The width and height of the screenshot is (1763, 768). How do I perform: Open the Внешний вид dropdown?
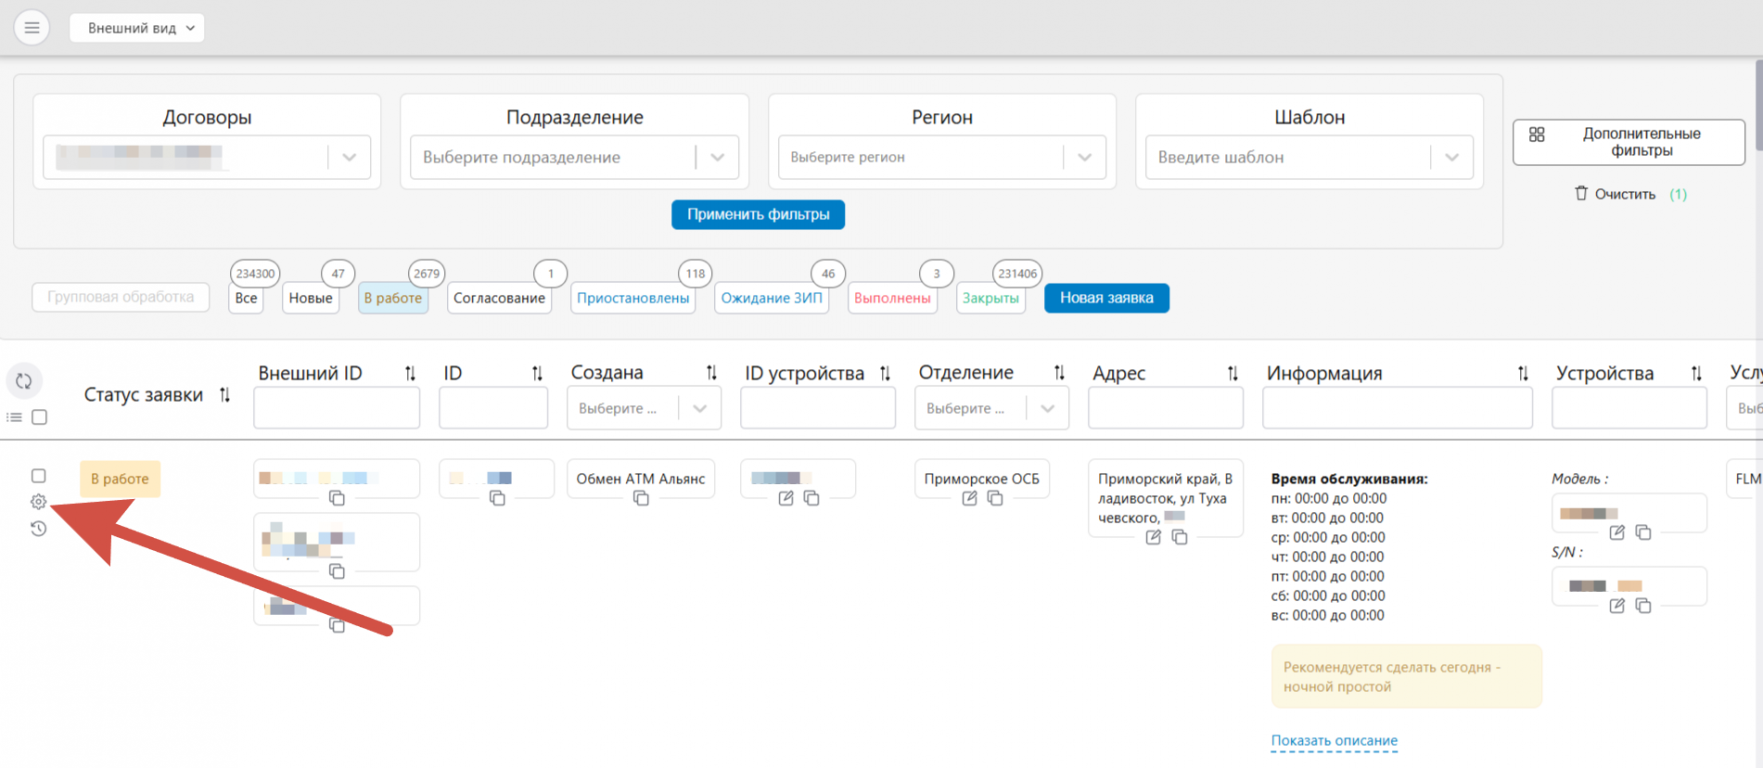(137, 28)
